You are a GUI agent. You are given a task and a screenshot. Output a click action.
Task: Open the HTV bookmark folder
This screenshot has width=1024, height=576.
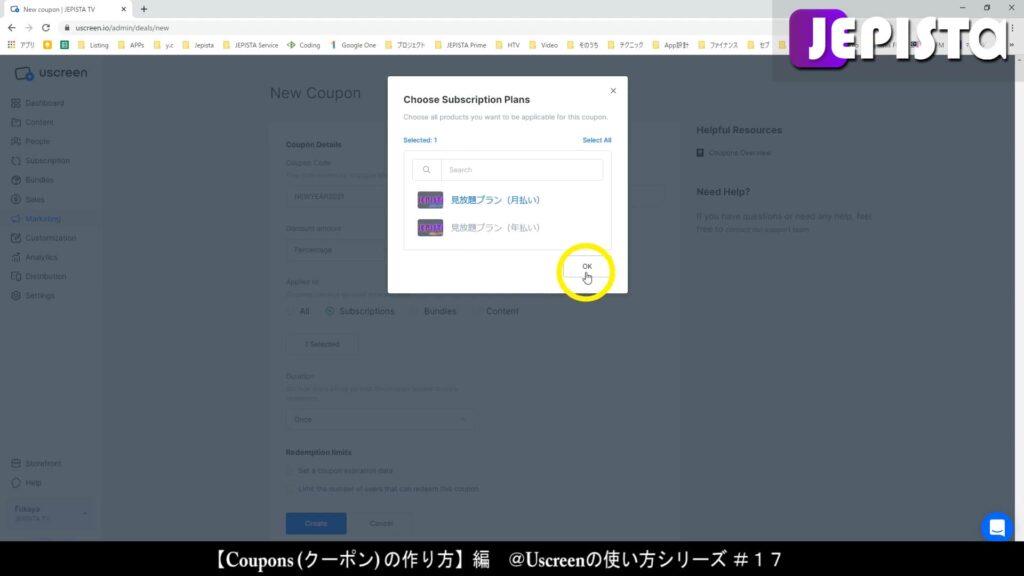pos(508,45)
